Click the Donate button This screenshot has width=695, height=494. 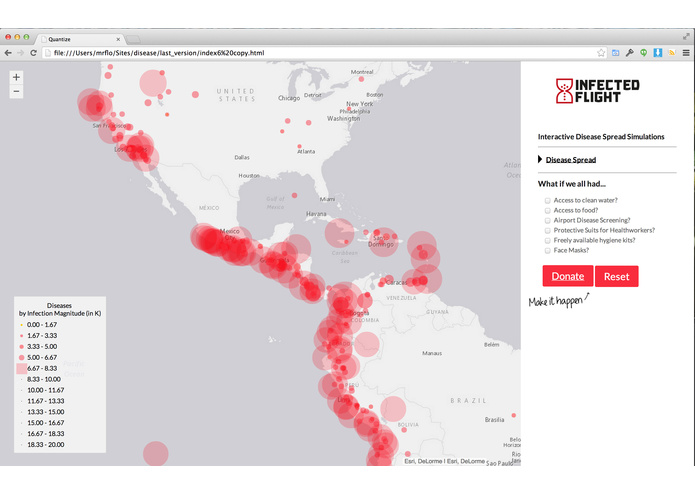pos(568,276)
